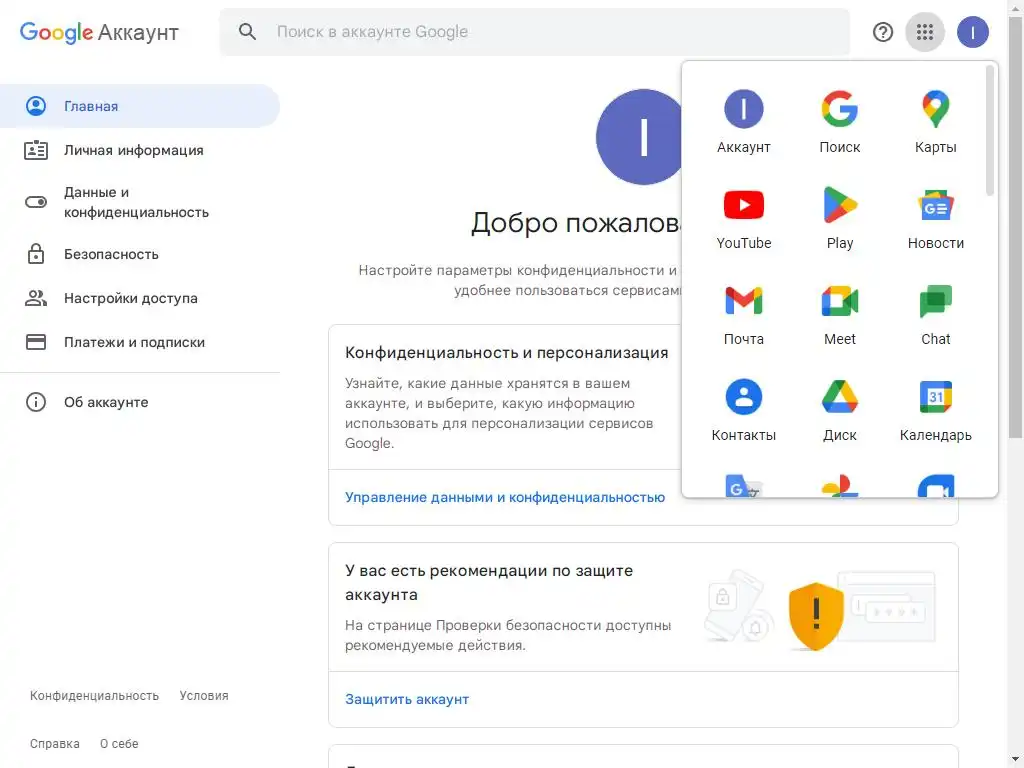Open Конфиденциальность footer link
The image size is (1024, 768).
click(x=94, y=696)
